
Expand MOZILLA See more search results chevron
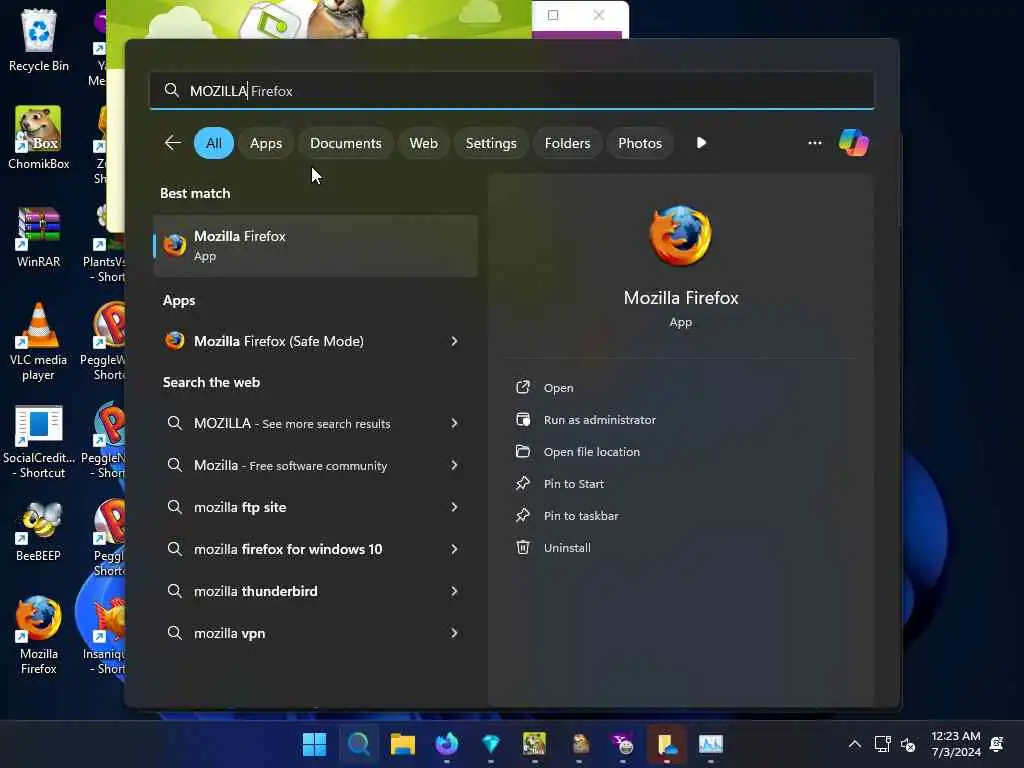pos(454,423)
